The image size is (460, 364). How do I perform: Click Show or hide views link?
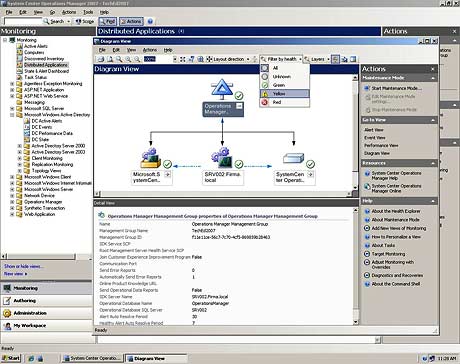[23, 266]
